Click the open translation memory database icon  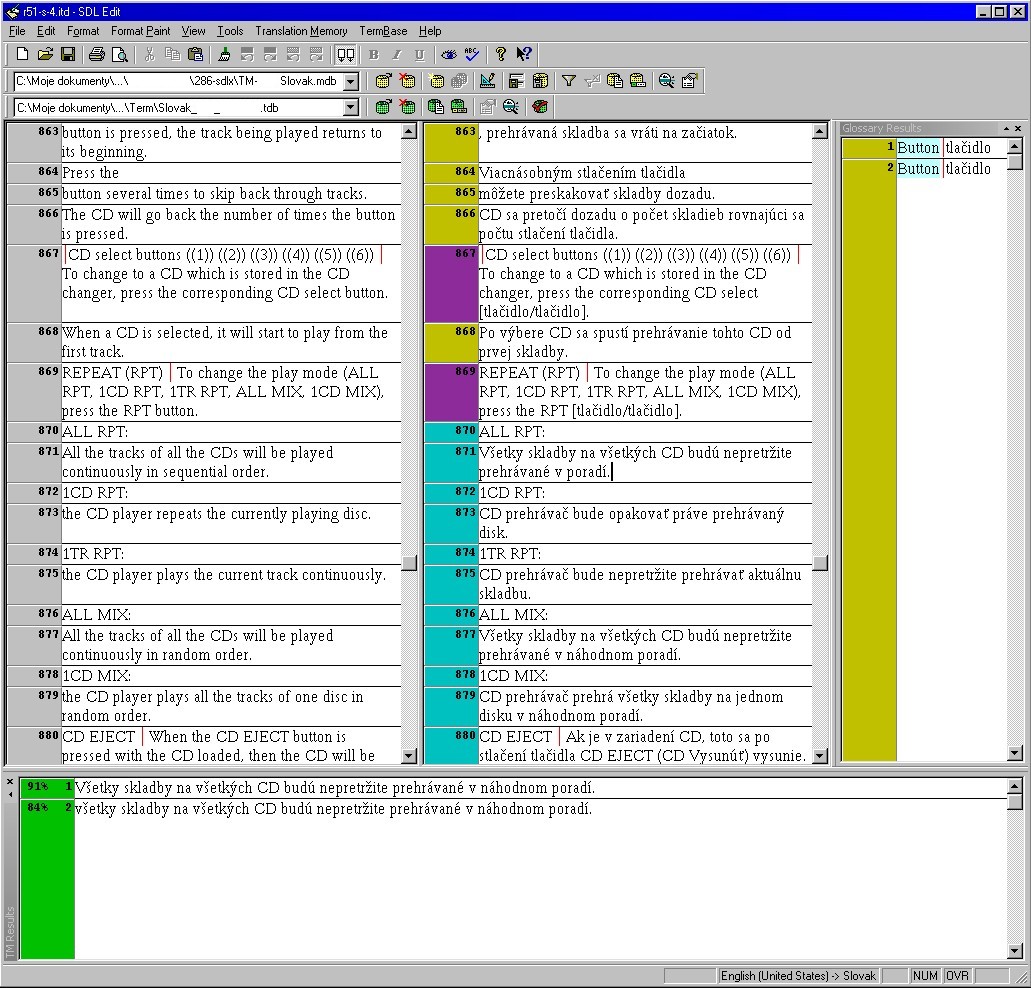click(x=383, y=81)
